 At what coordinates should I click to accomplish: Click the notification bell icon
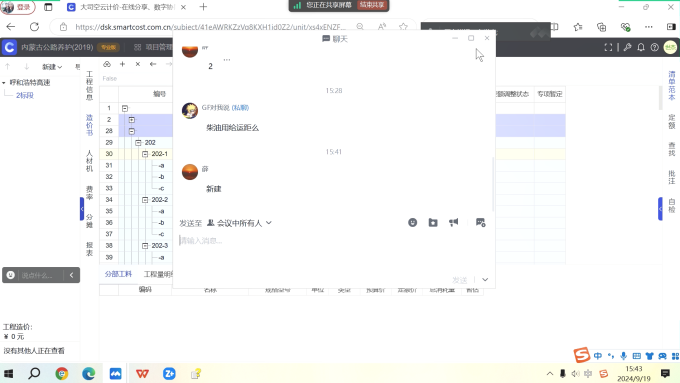point(641,47)
